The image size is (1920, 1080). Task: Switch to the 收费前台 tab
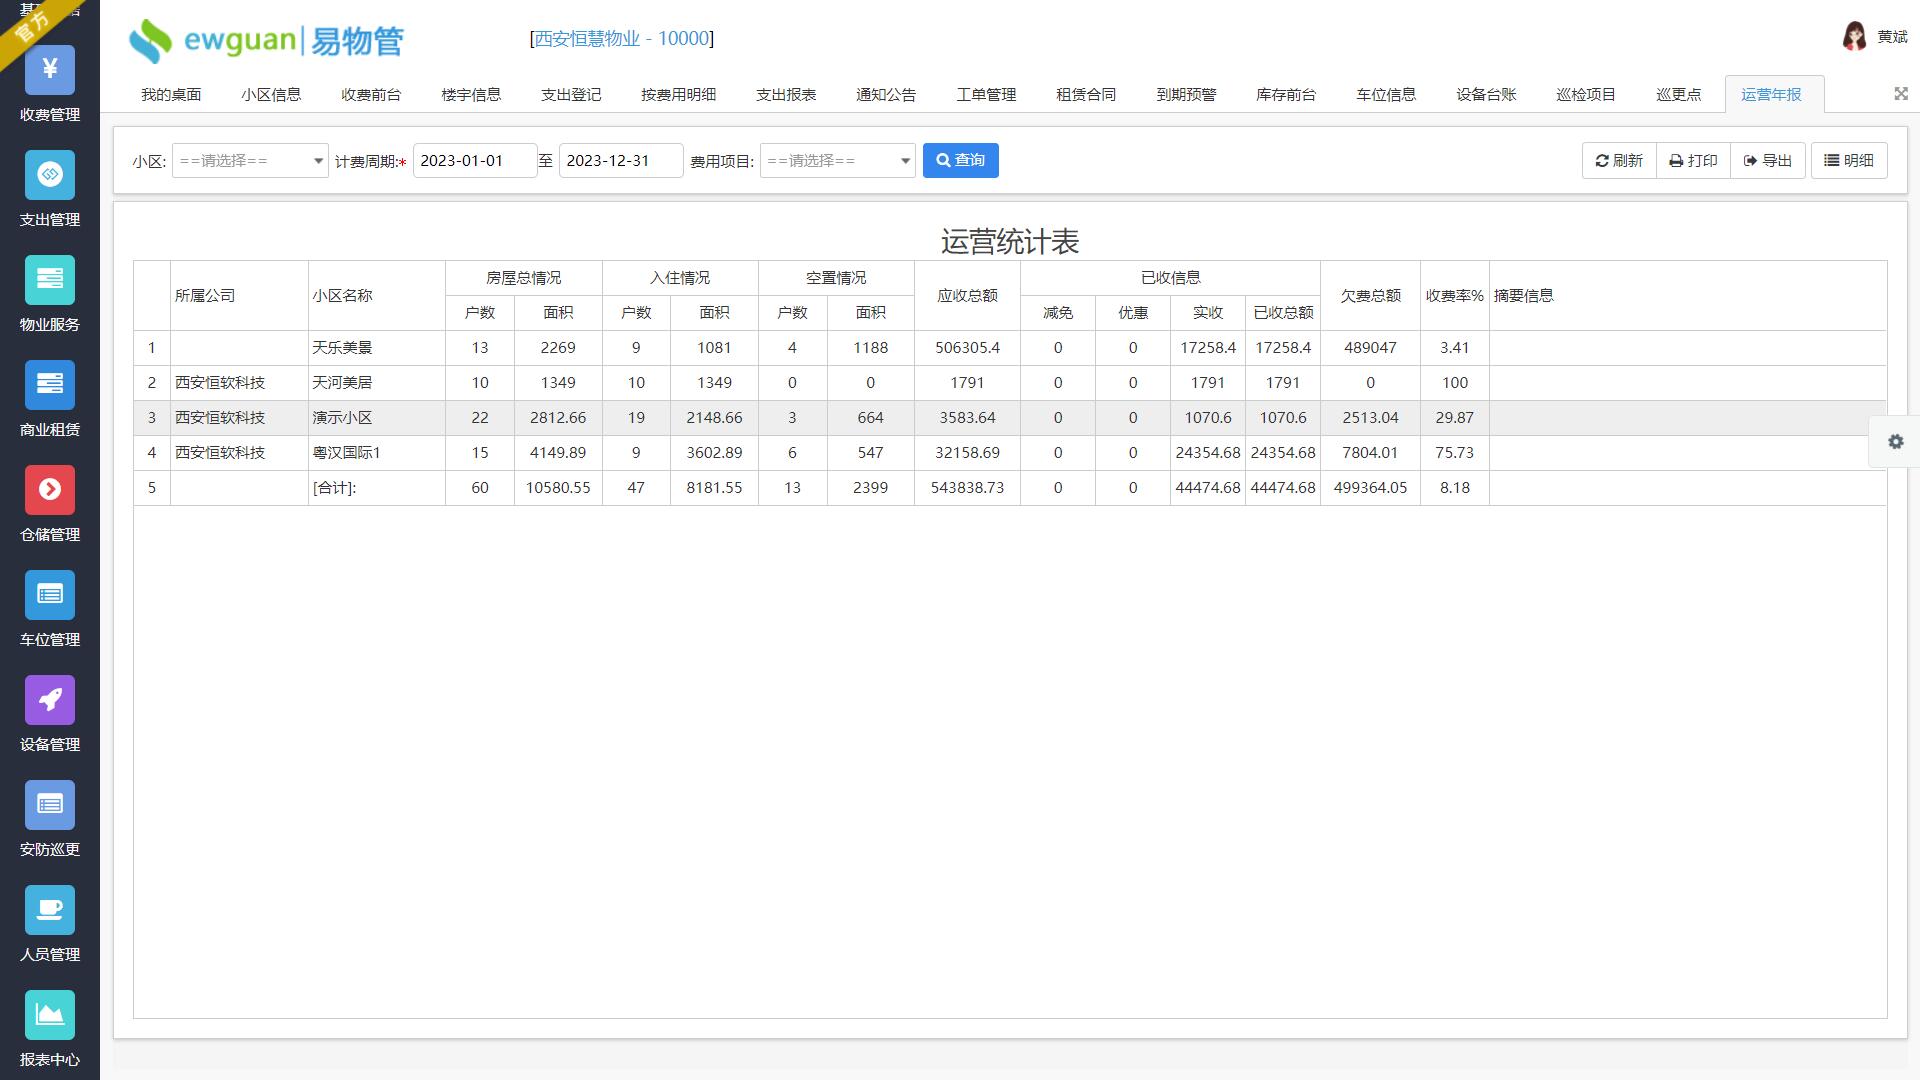[370, 95]
